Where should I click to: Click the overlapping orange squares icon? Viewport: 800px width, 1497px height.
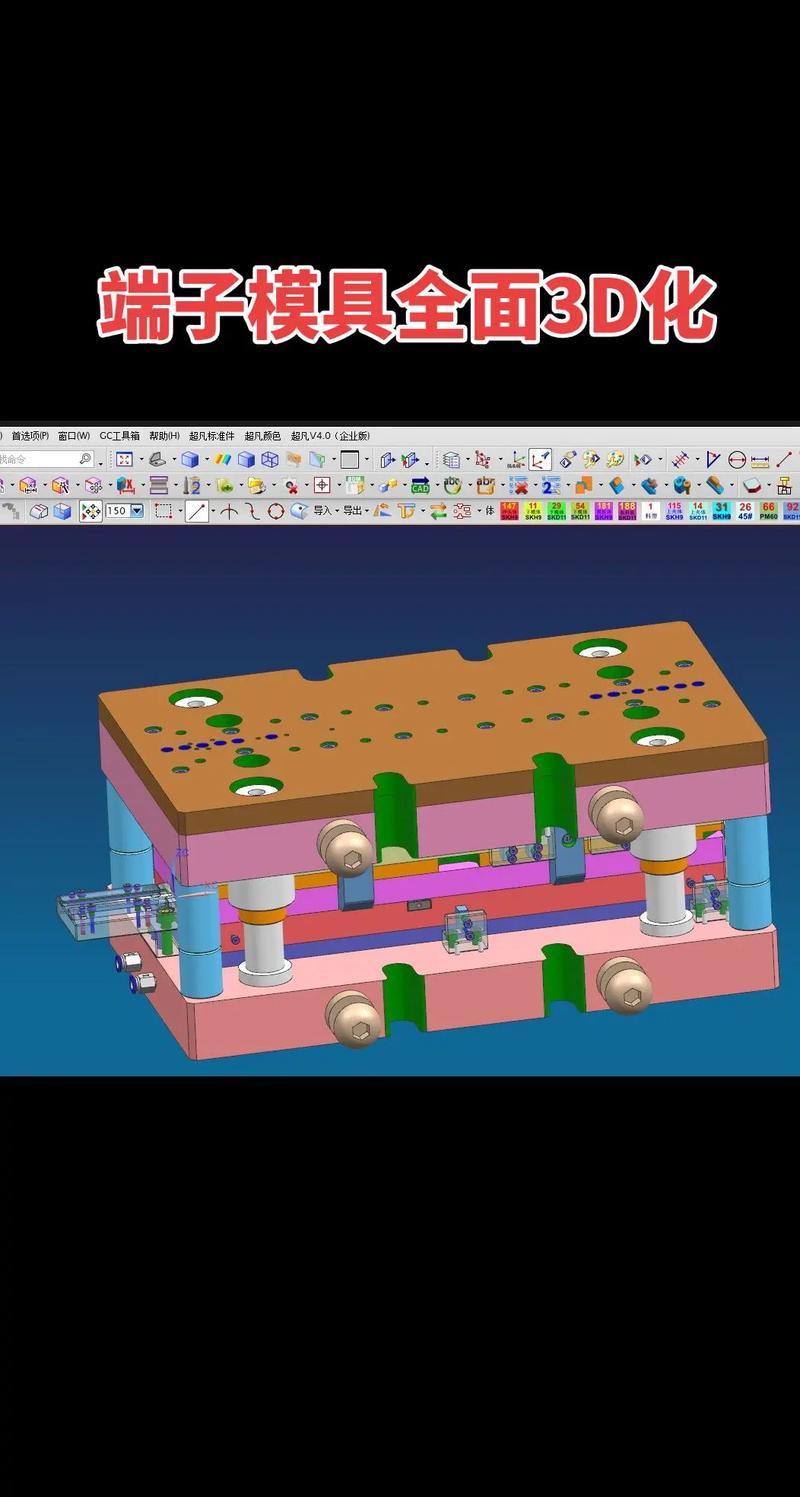[584, 485]
